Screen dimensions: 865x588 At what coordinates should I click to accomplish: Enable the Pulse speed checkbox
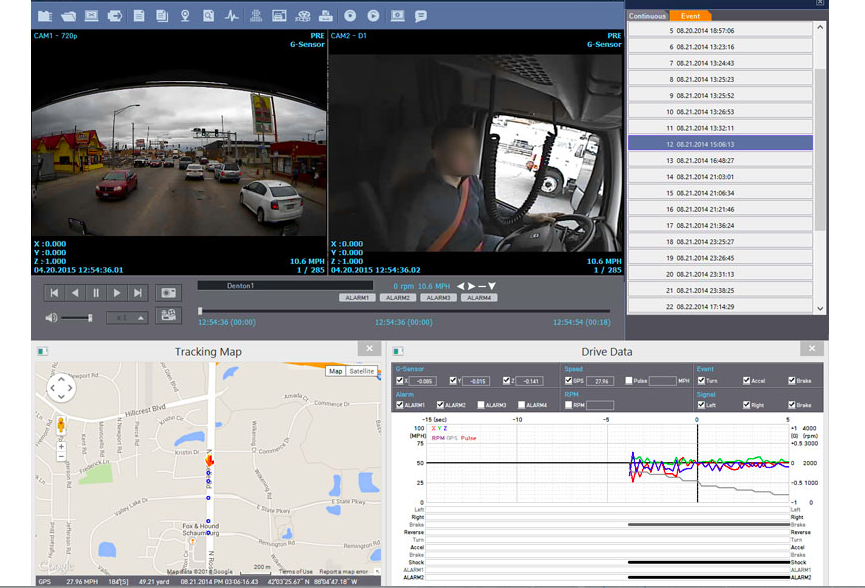[x=629, y=381]
